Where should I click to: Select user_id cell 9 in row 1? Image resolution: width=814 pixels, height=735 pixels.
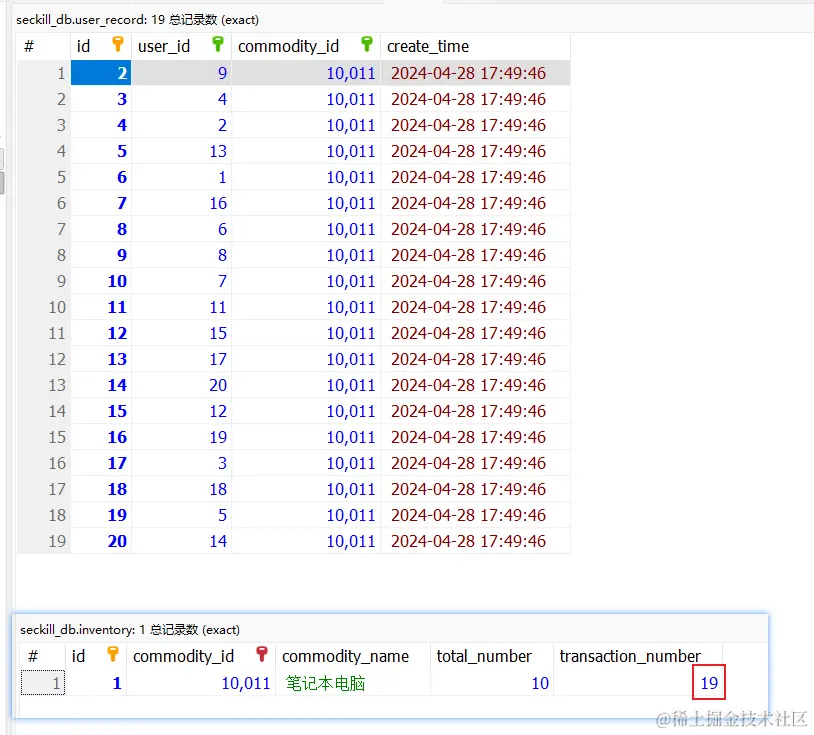pyautogui.click(x=181, y=73)
